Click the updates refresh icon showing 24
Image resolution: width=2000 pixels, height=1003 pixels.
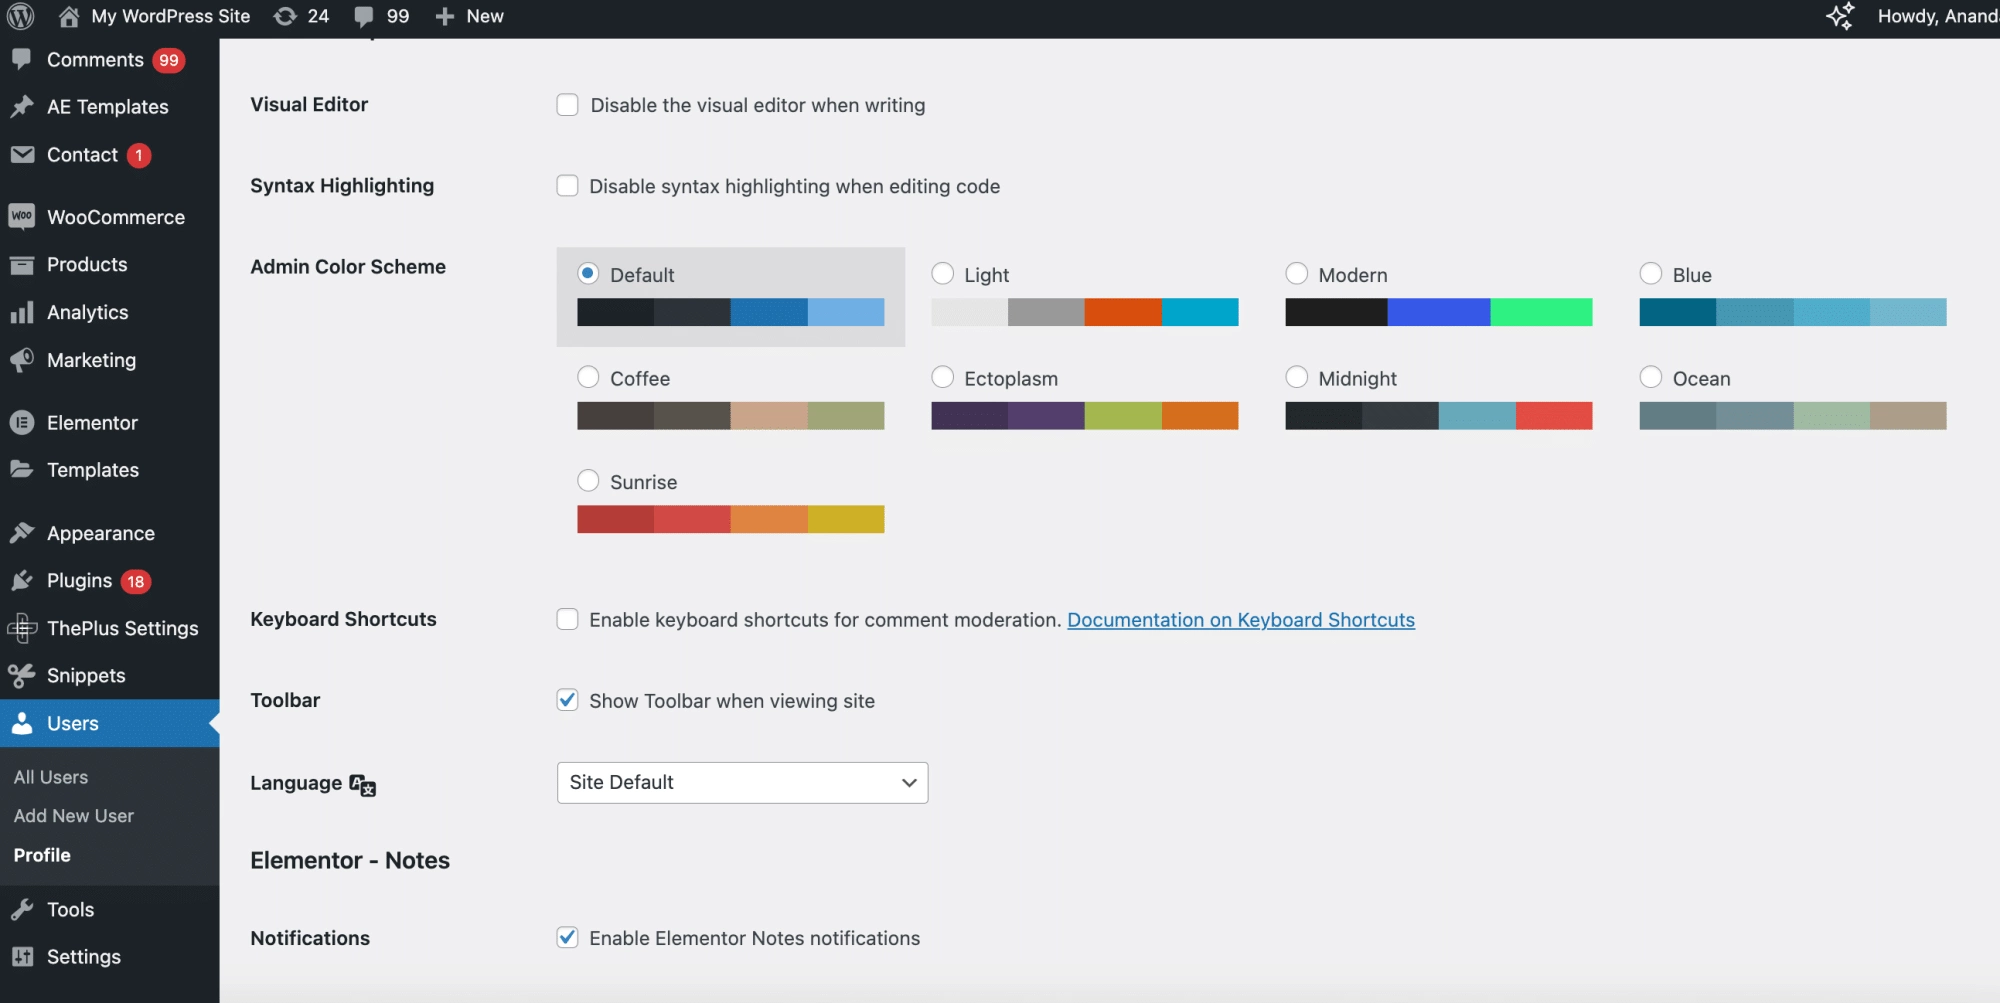coord(287,16)
